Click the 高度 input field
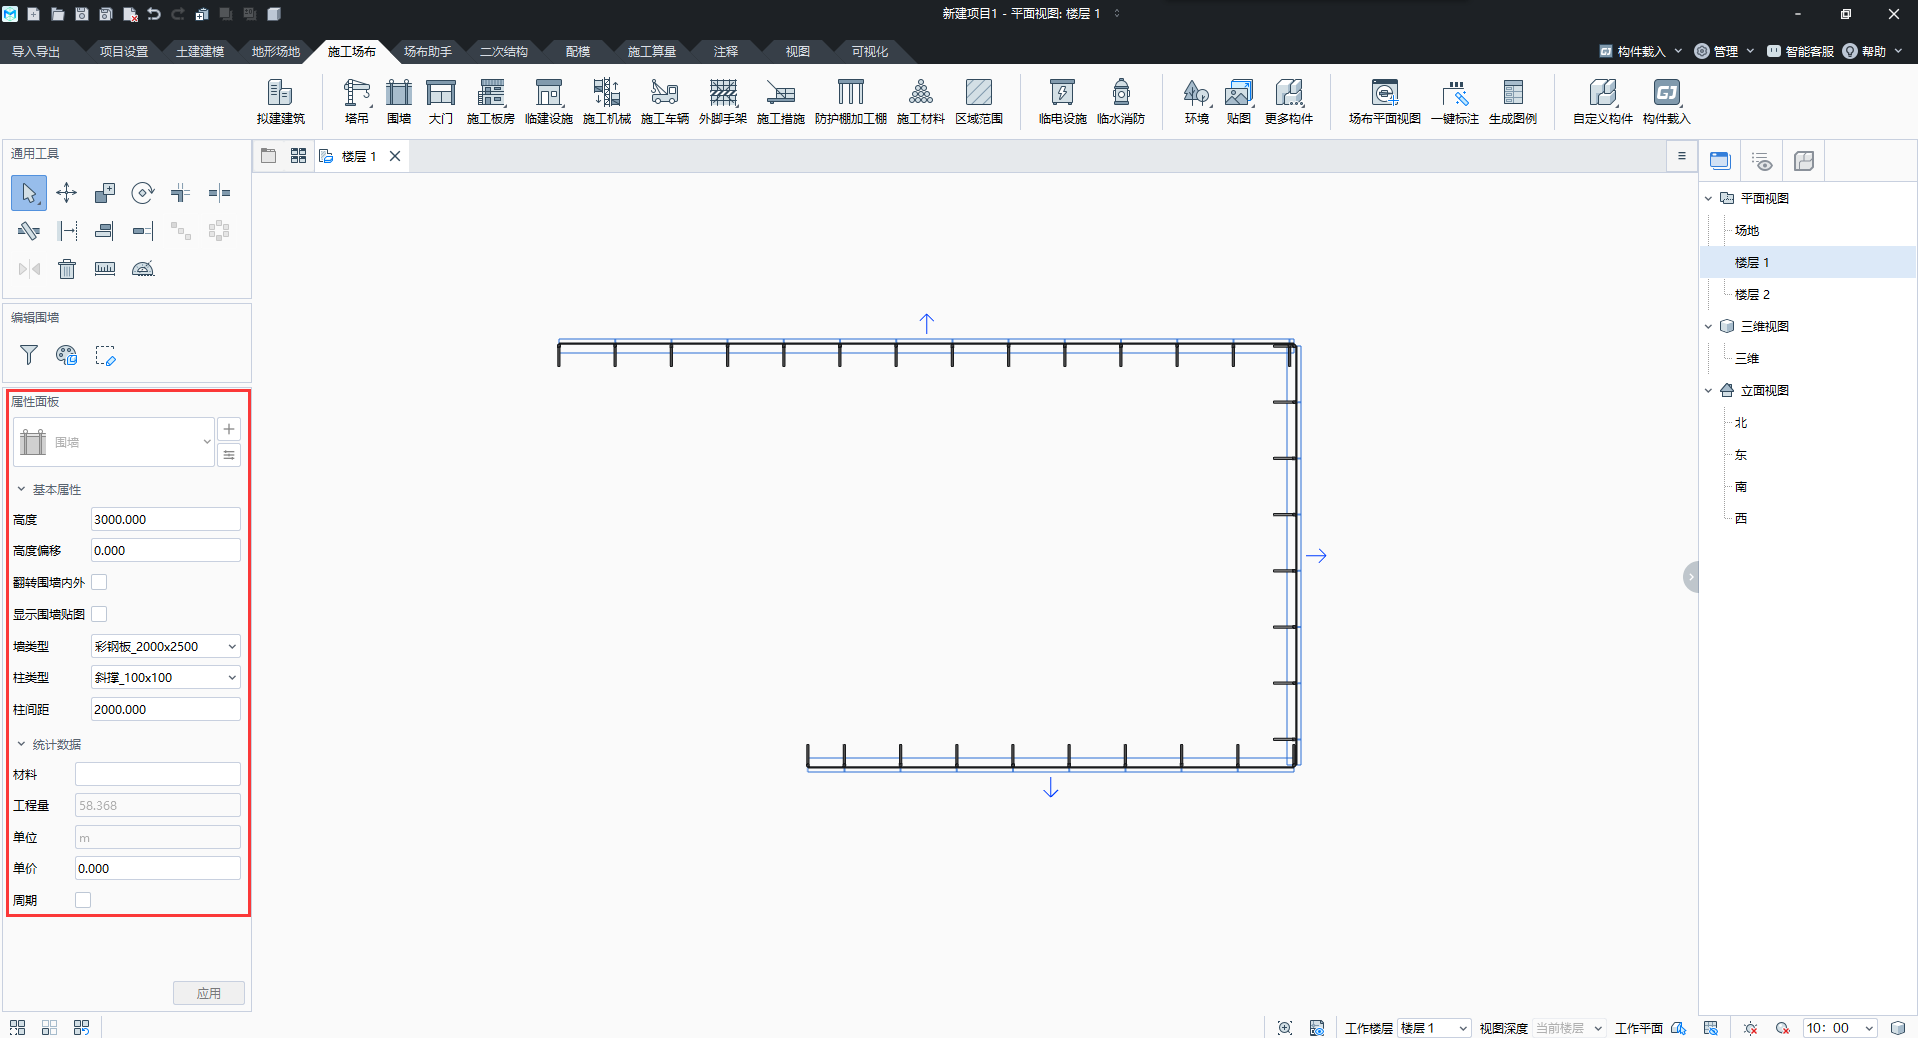The height and width of the screenshot is (1038, 1918). pyautogui.click(x=166, y=519)
